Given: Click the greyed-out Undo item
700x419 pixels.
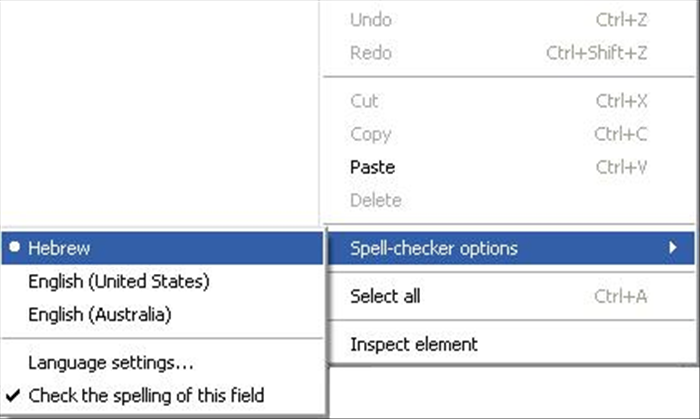Looking at the screenshot, I should 371,20.
